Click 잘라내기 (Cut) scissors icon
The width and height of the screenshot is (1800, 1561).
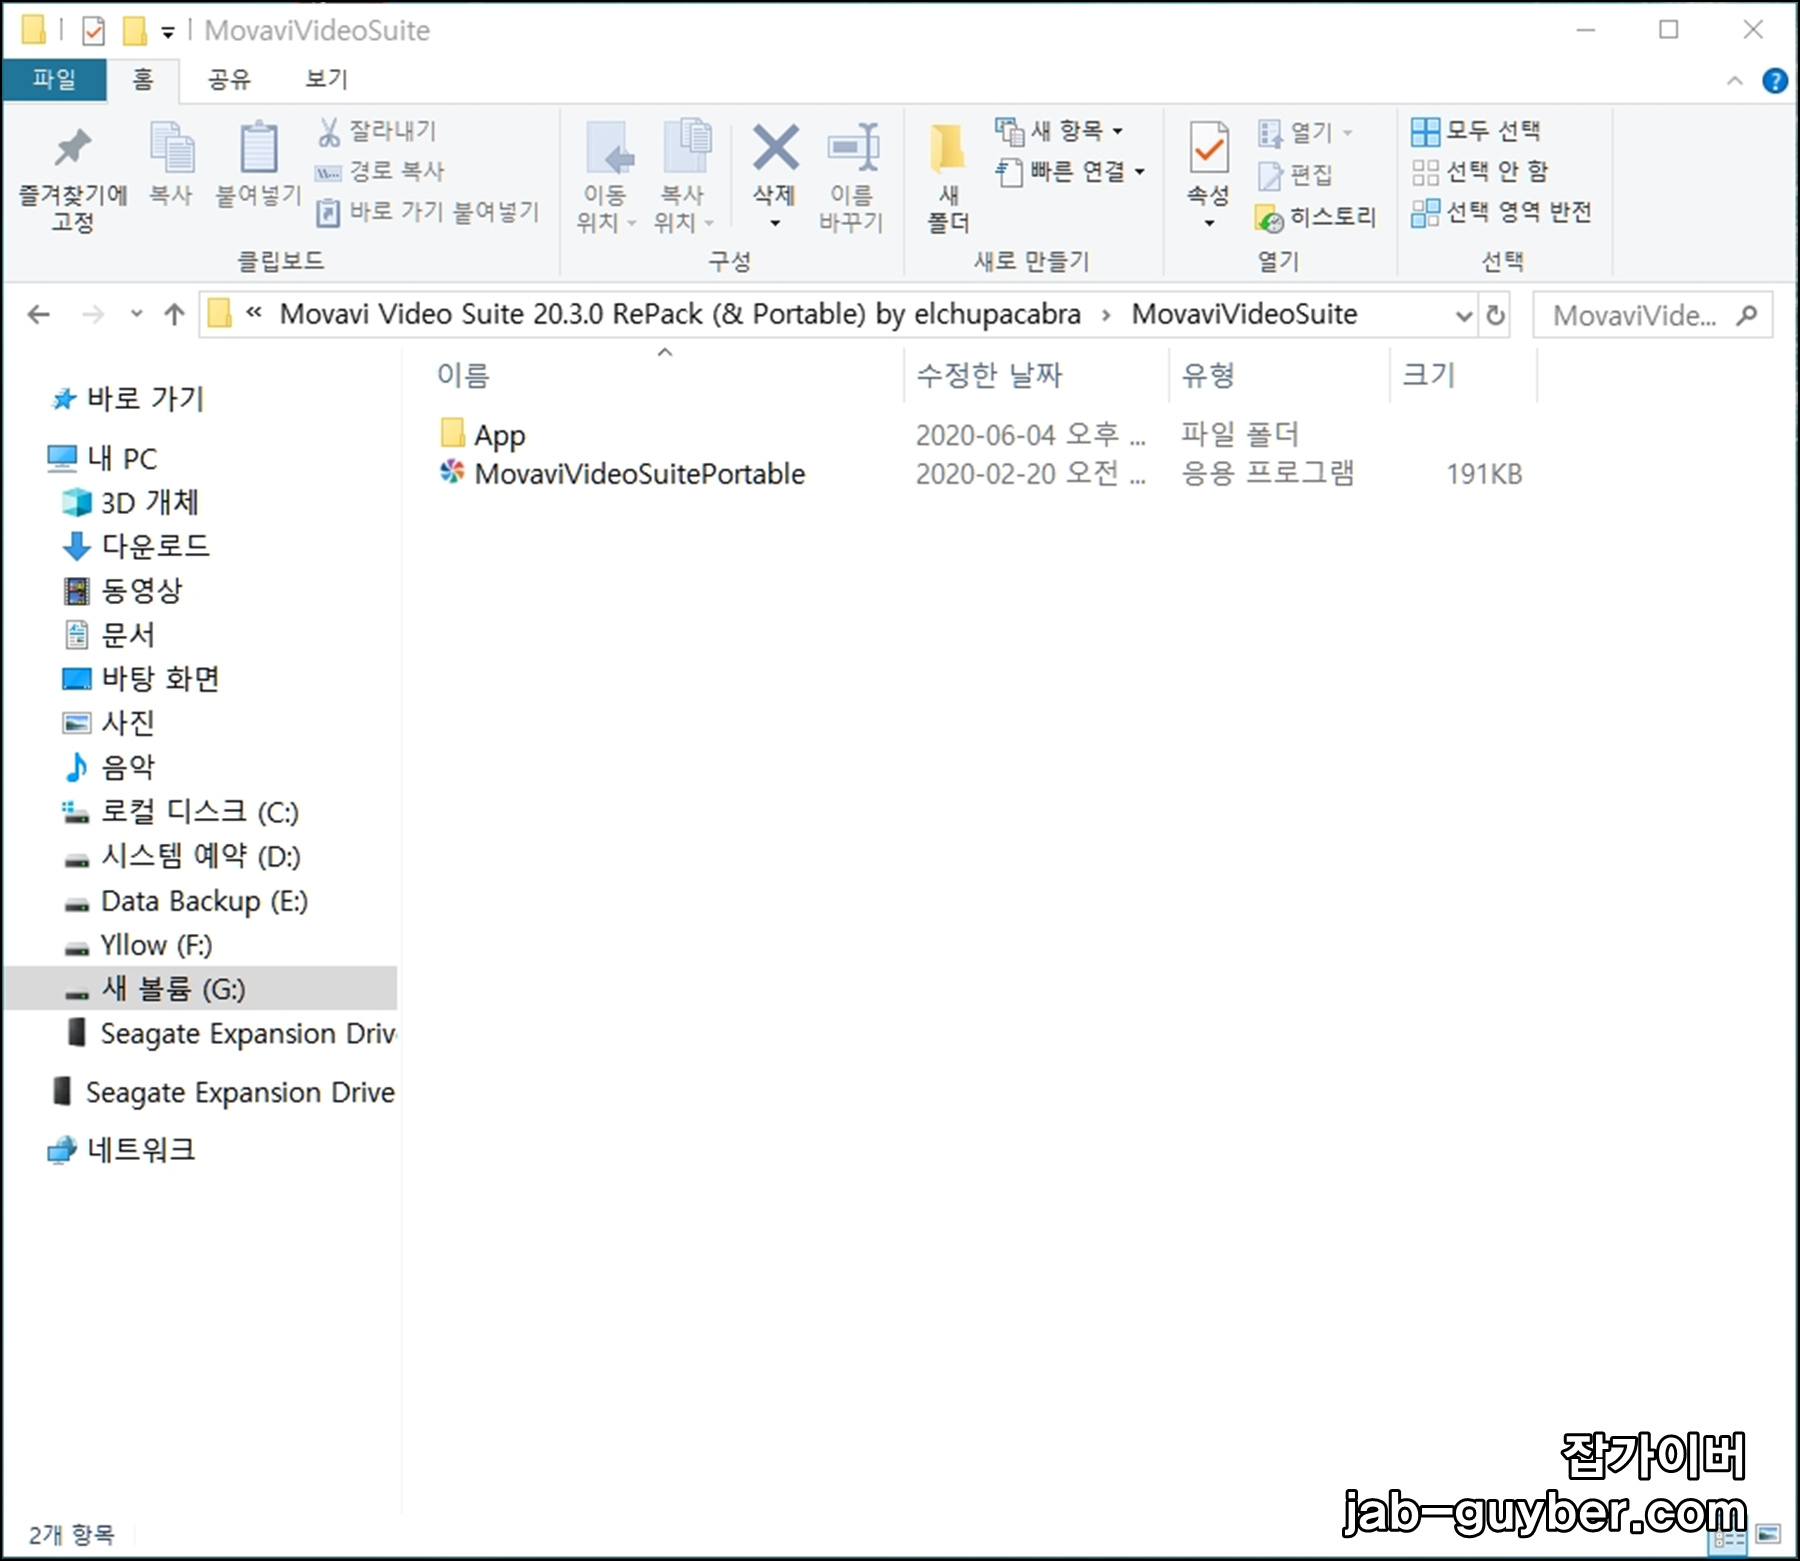(x=329, y=132)
